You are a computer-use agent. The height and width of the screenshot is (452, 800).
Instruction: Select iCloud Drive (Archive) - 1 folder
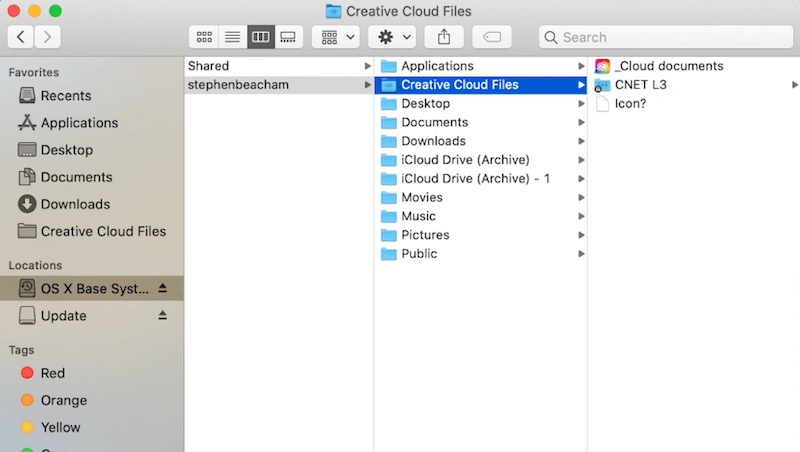[x=481, y=179]
